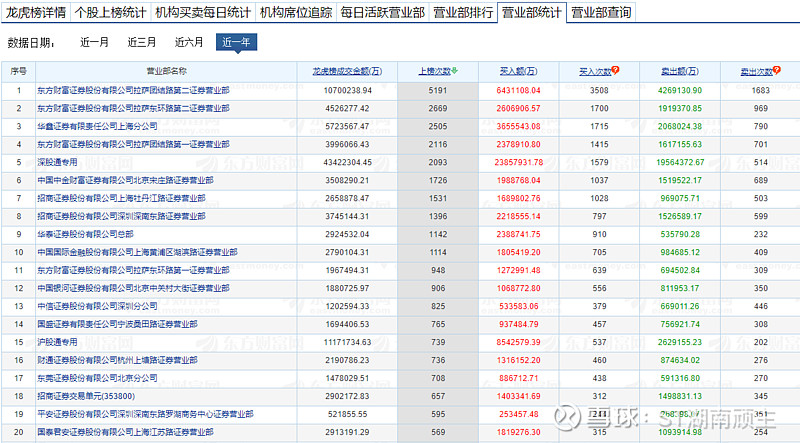Open 平安证券深圳深南东路罗湖商务中心营业部 link
The width and height of the screenshot is (800, 443).
point(145,414)
